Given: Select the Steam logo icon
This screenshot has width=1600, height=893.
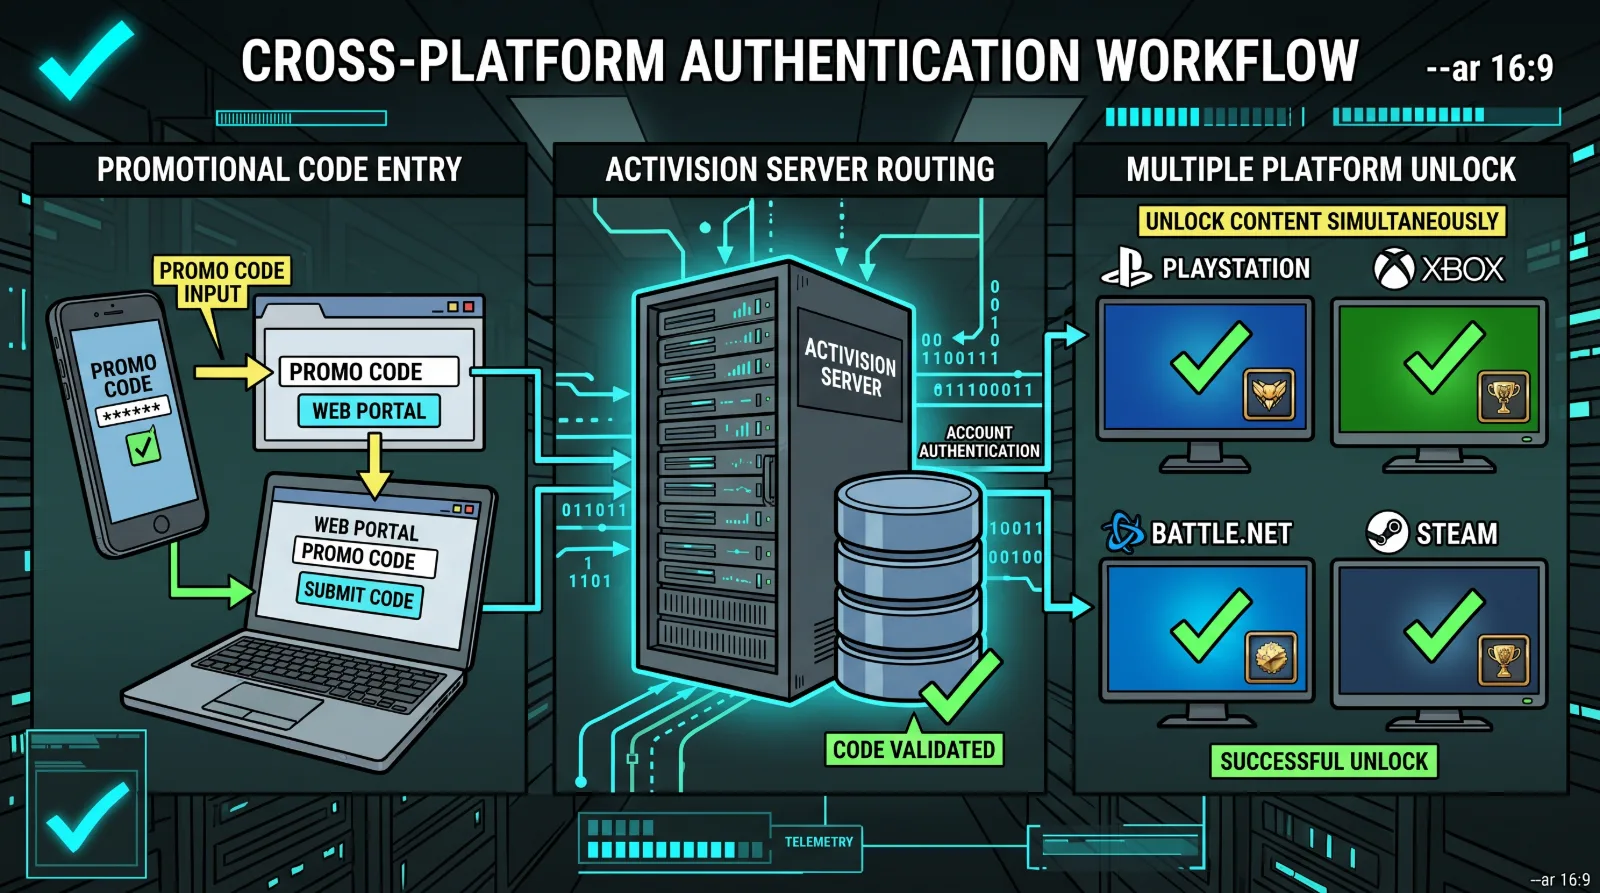Looking at the screenshot, I should point(1387,532).
